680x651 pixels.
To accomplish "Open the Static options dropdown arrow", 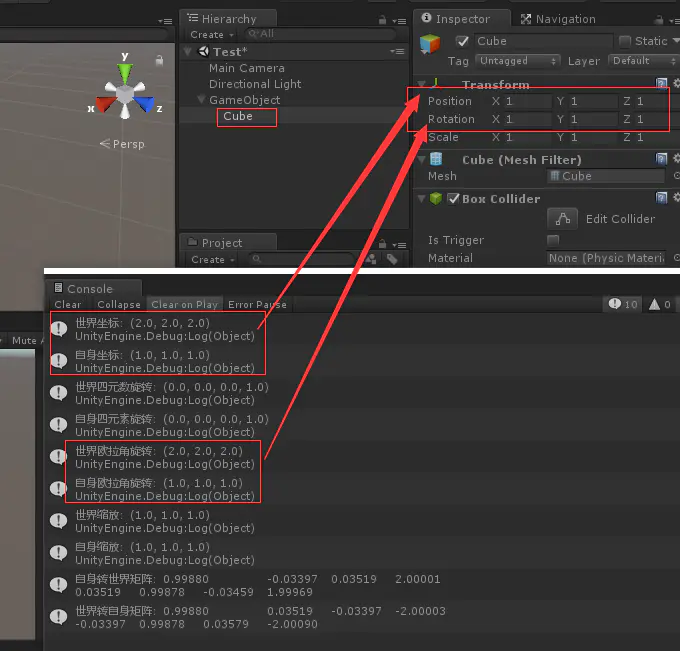I will tap(676, 41).
